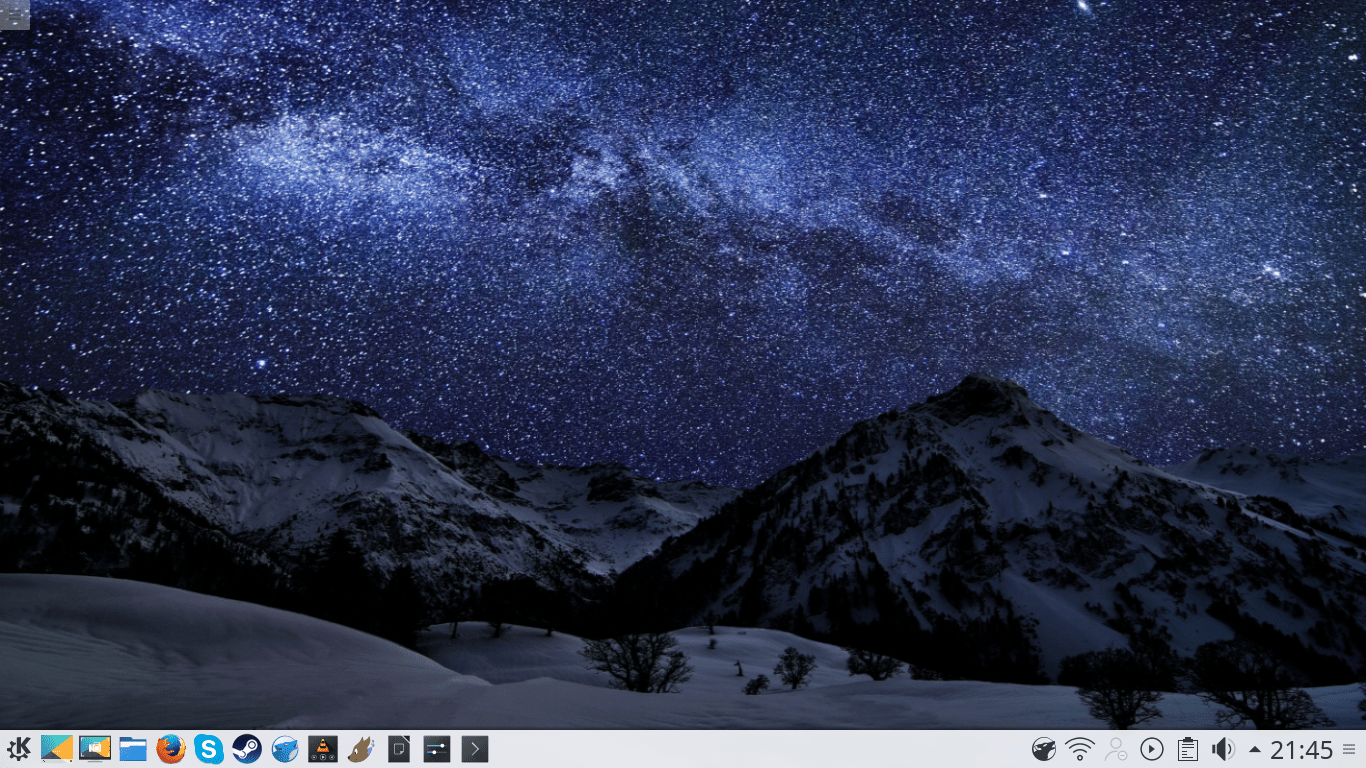Open VLC media player

(x=323, y=749)
